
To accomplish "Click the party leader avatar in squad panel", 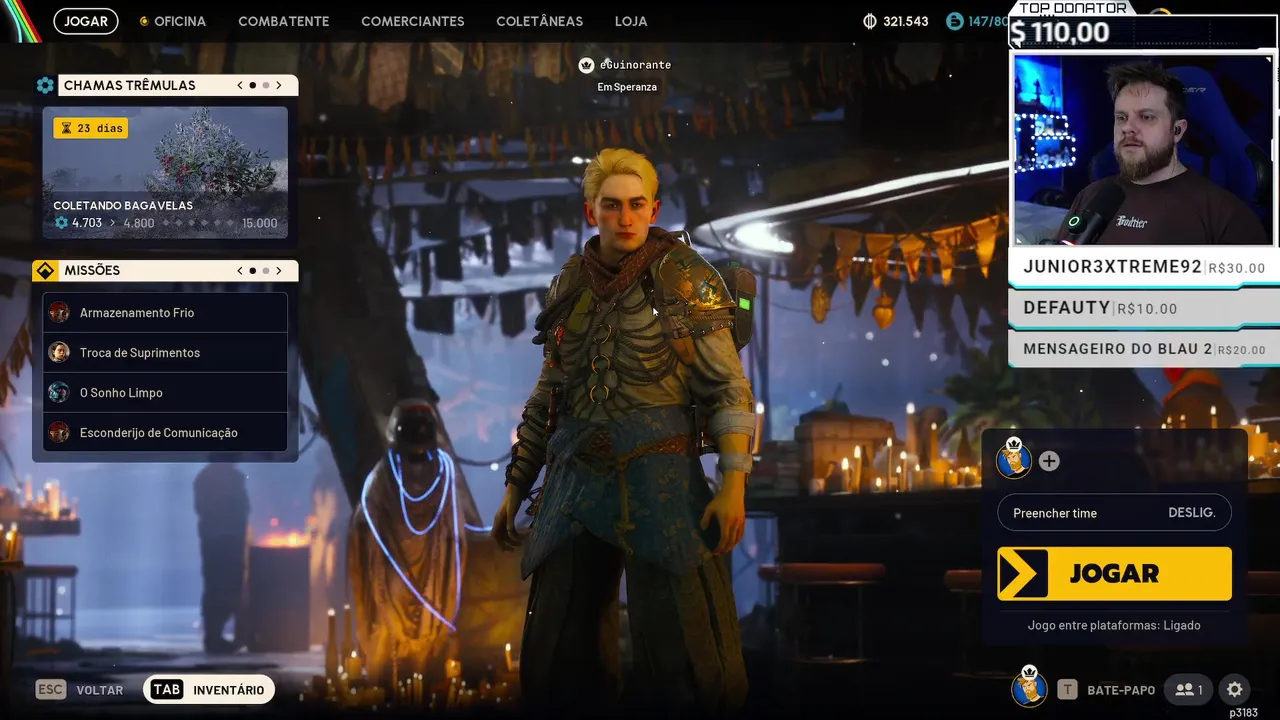I will click(x=1014, y=459).
